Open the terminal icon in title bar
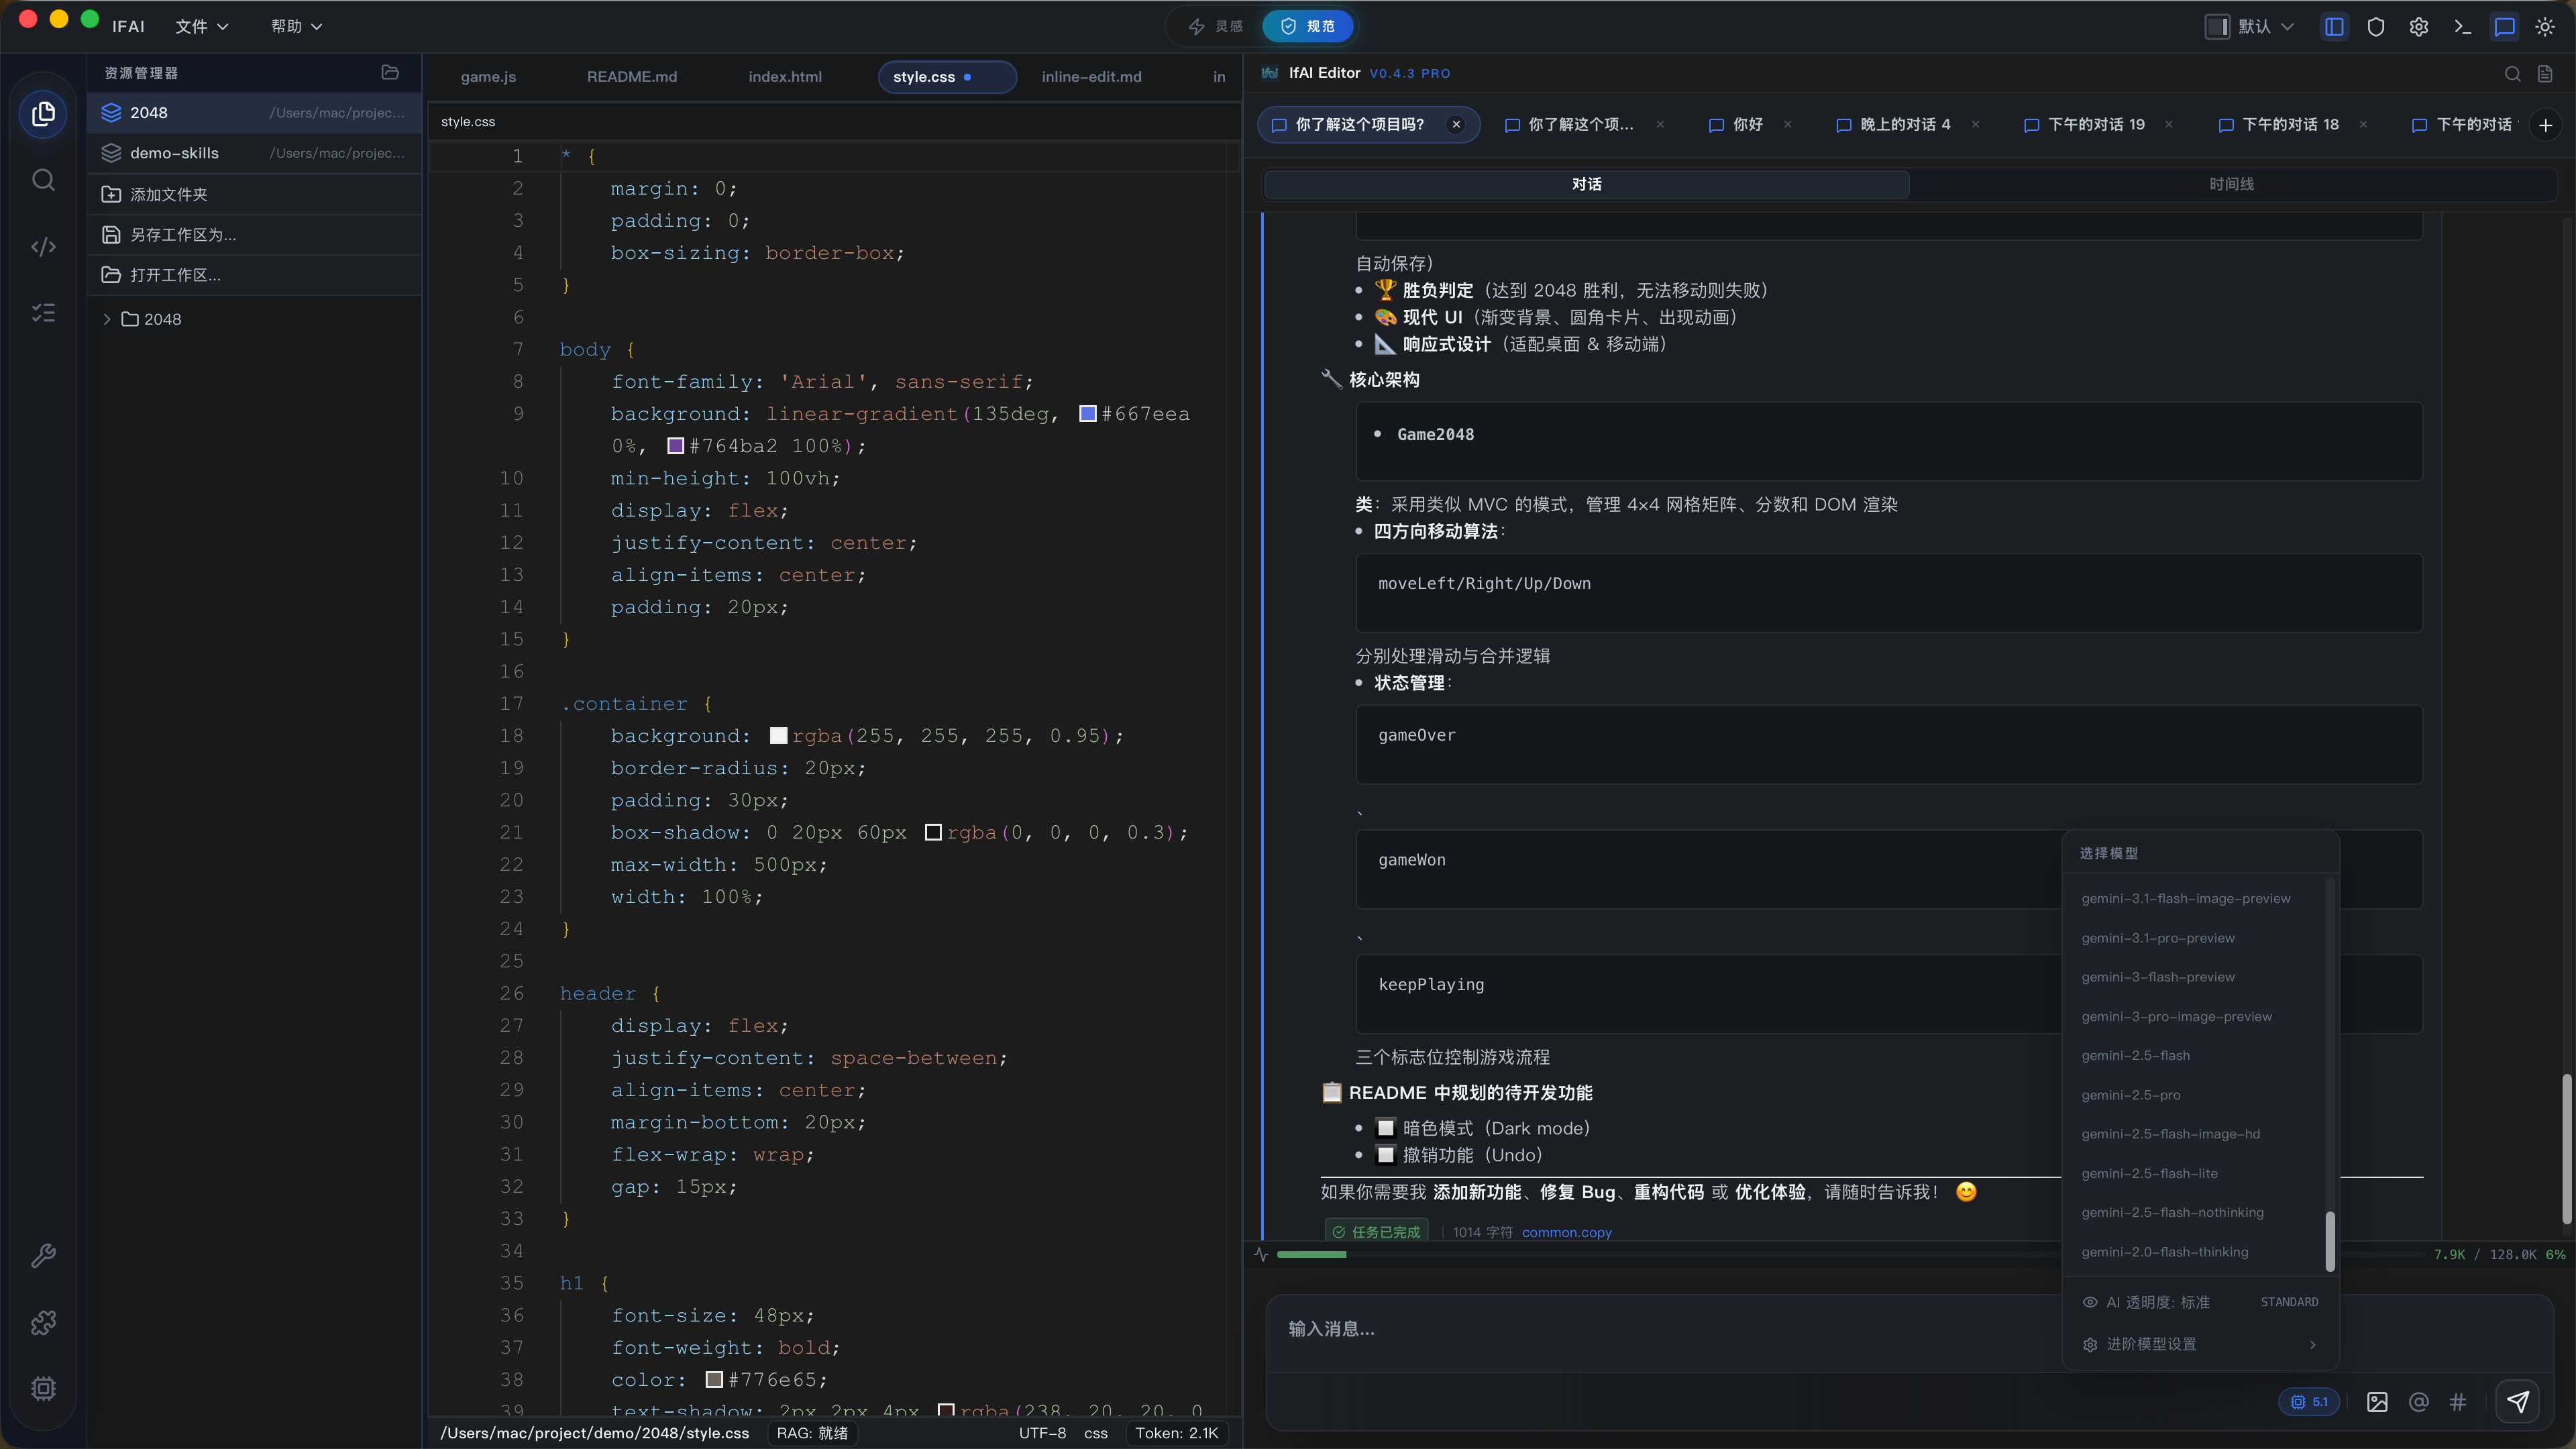 (x=2462, y=27)
